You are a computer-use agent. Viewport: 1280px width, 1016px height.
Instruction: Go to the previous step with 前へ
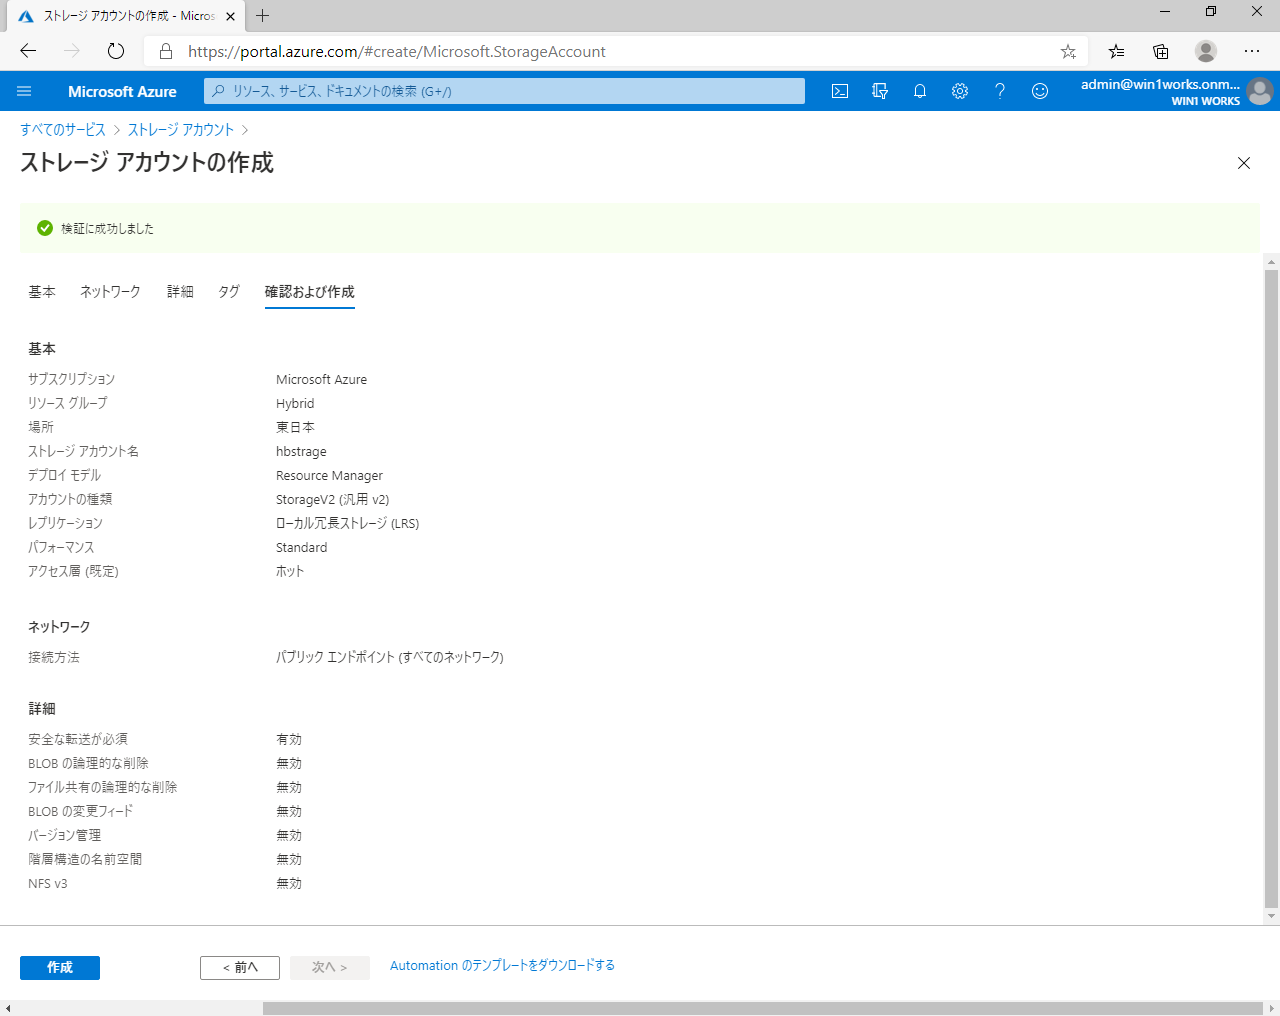(x=240, y=968)
